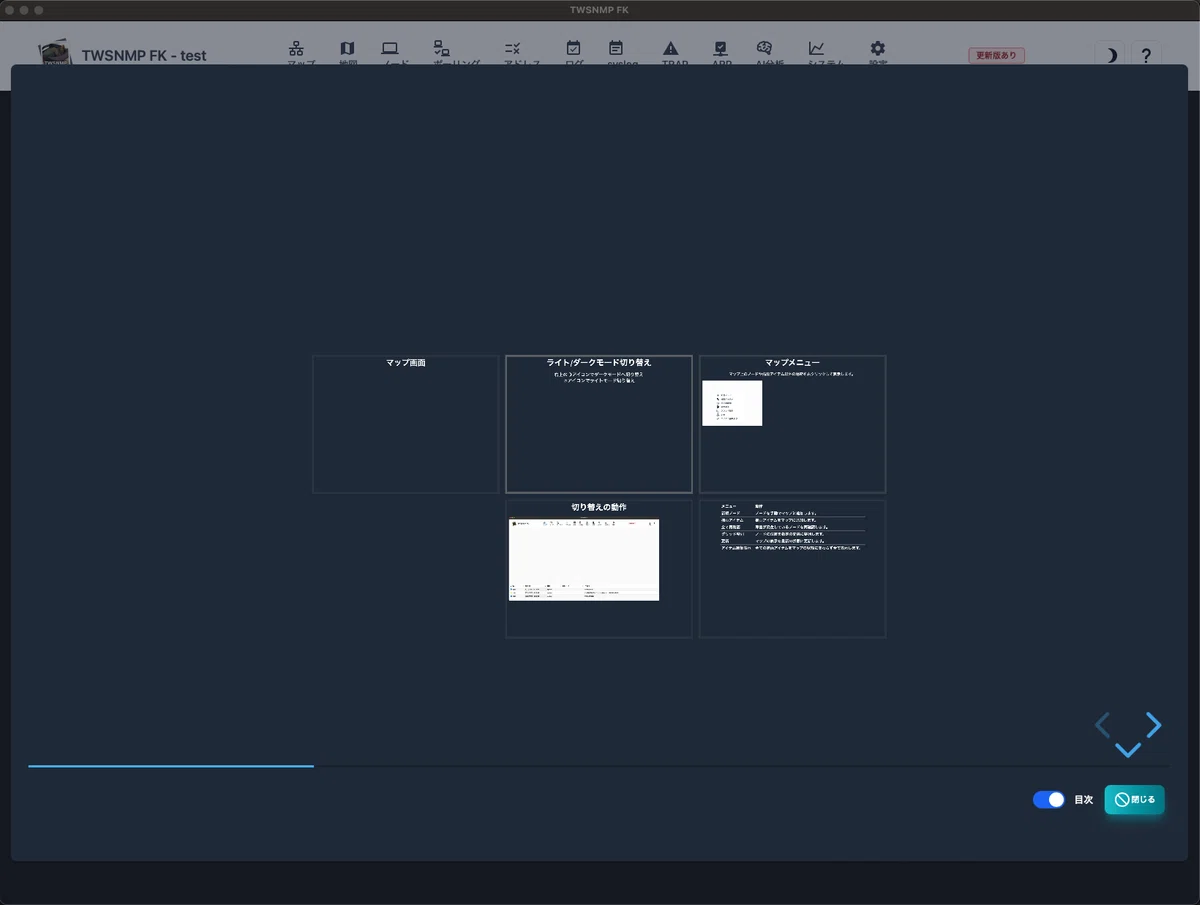The width and height of the screenshot is (1200, 905).
Task: Close the help viewer with 閉じる
Action: (x=1135, y=800)
